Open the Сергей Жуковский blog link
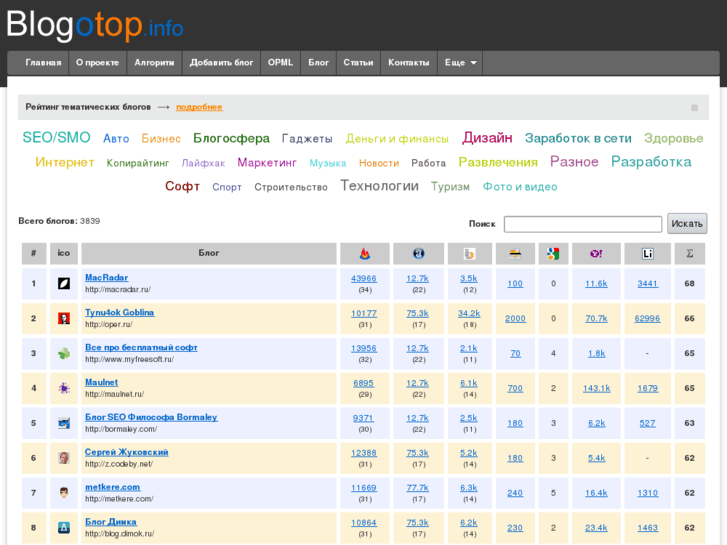The width and height of the screenshot is (727, 545). click(127, 452)
